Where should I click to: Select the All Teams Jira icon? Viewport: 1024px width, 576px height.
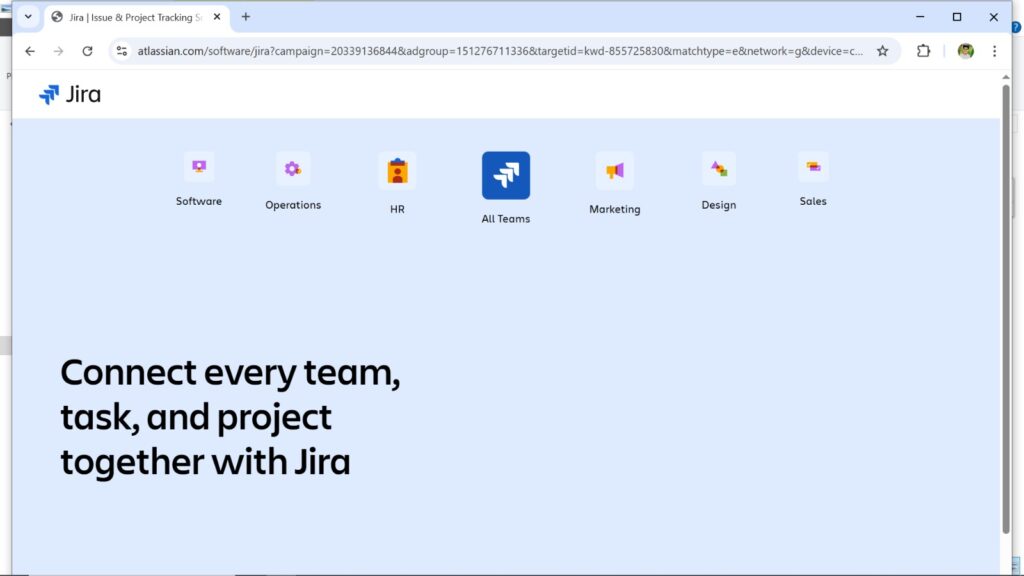pos(505,176)
